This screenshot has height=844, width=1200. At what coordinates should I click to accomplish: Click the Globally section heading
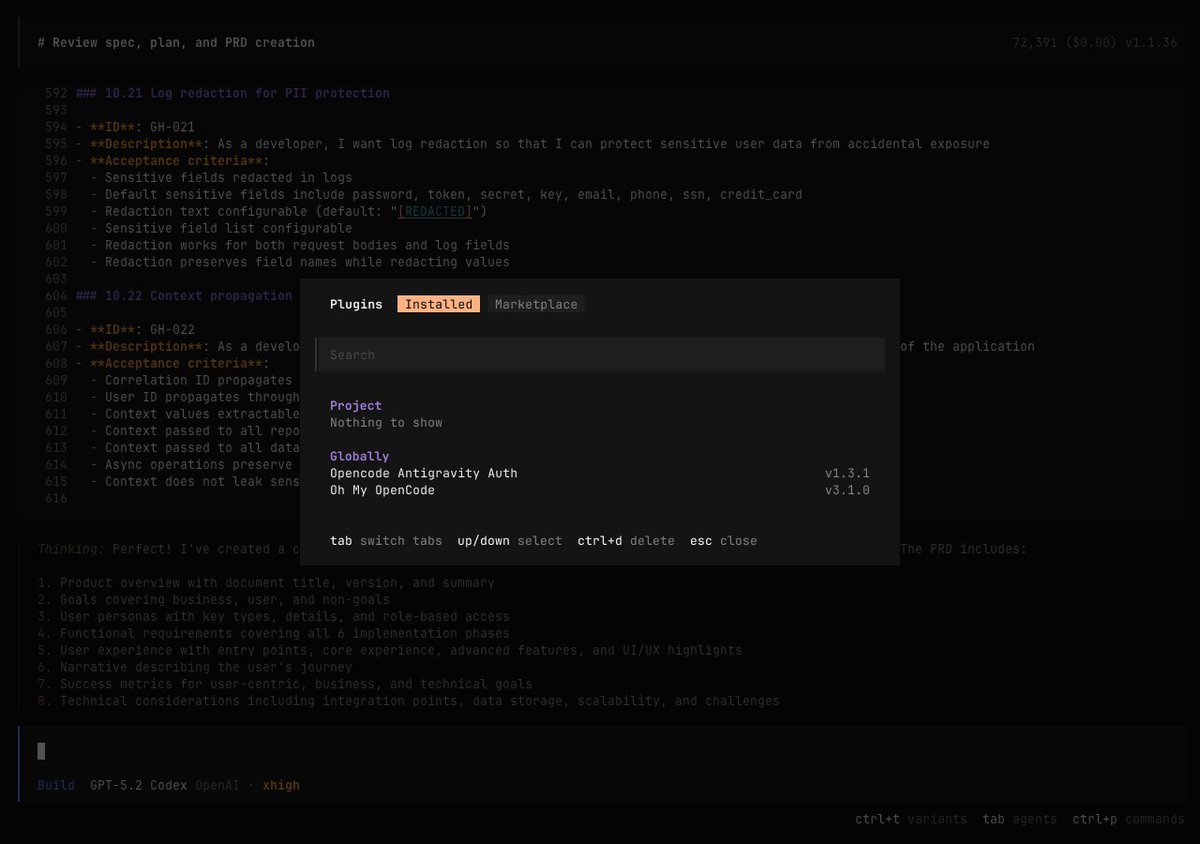(359, 456)
